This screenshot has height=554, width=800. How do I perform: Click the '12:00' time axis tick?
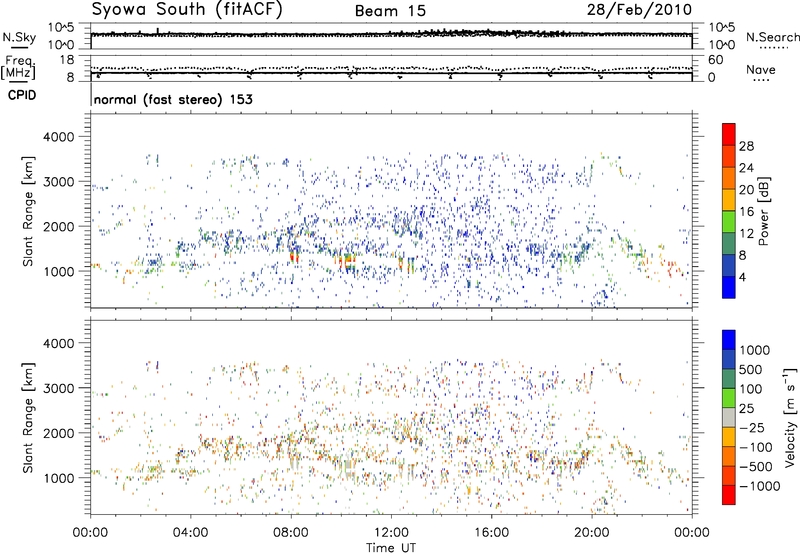click(391, 533)
